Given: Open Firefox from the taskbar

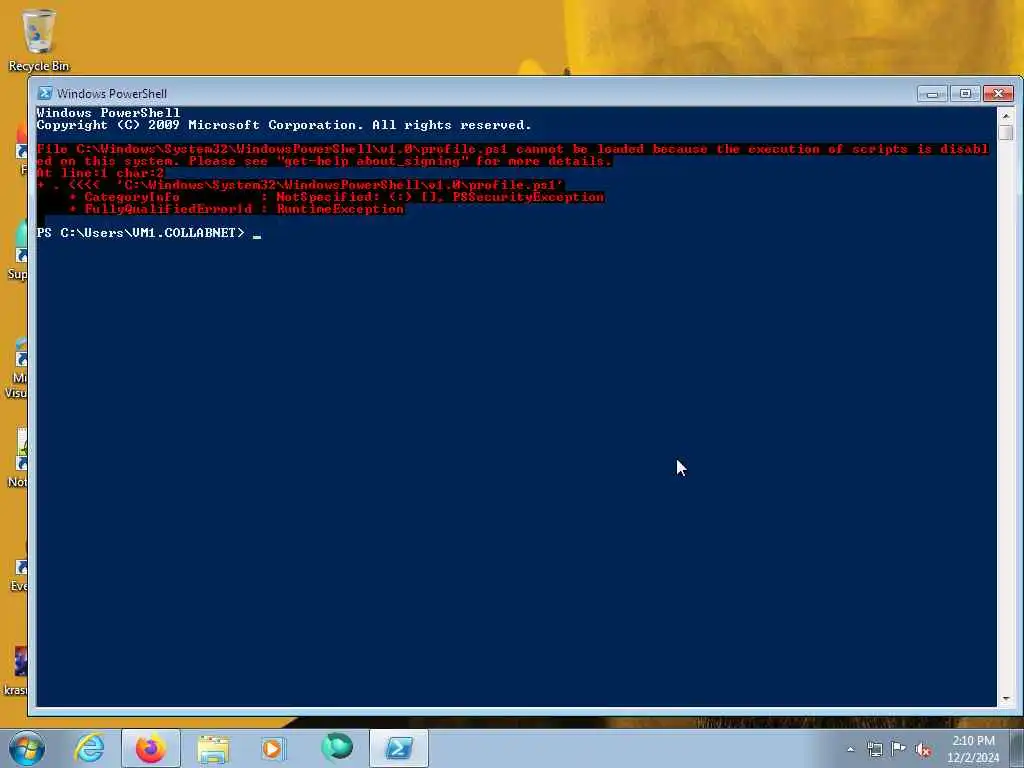Looking at the screenshot, I should click(151, 748).
